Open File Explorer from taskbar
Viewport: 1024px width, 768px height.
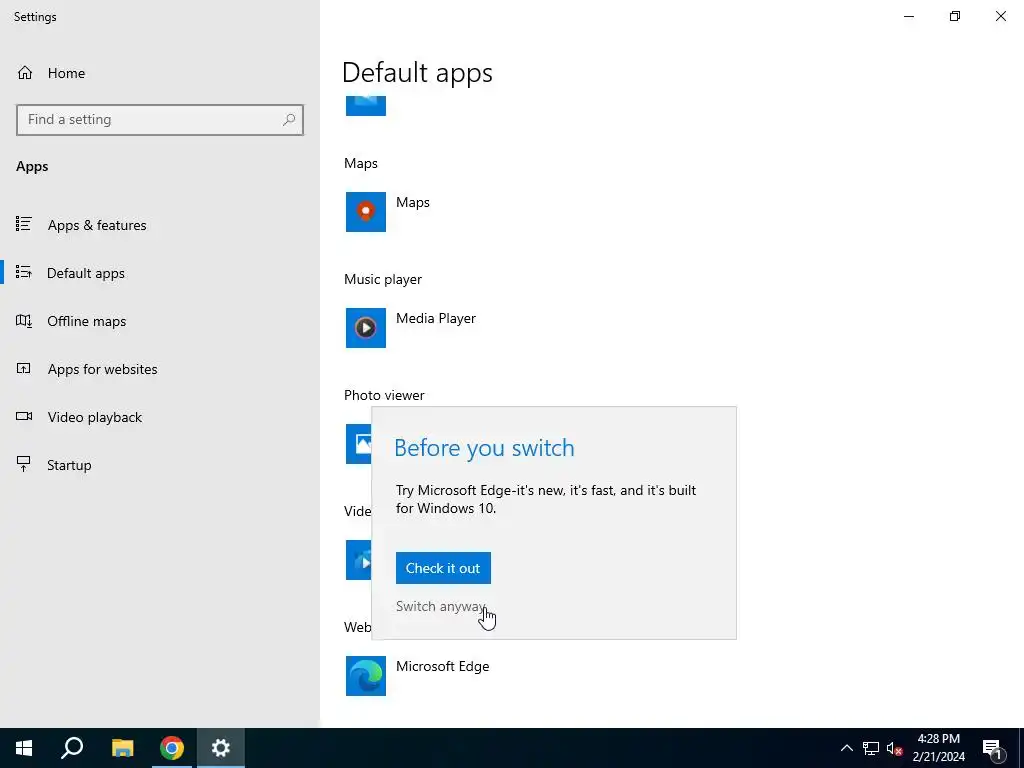122,748
